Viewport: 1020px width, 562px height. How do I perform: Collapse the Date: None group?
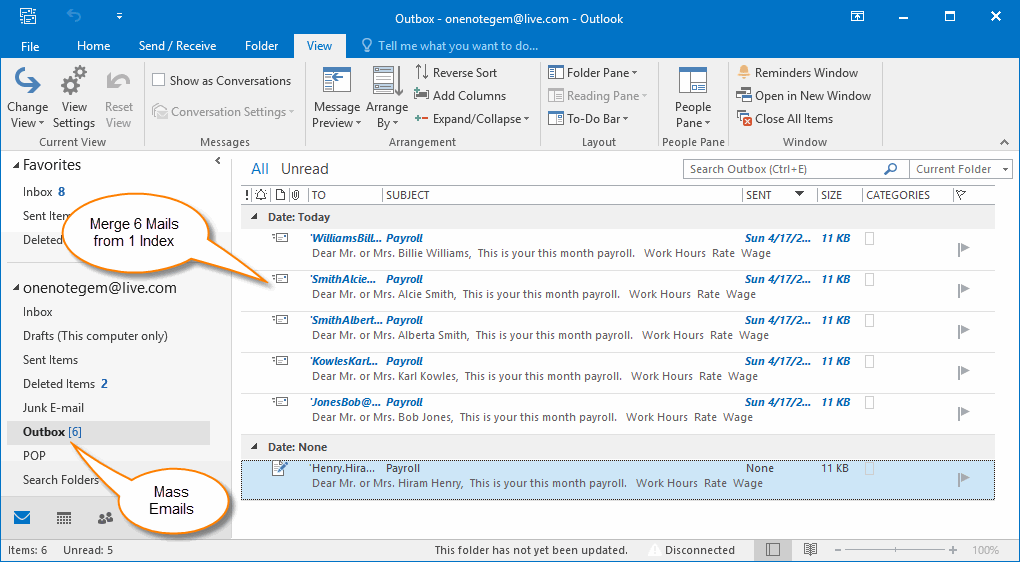pyautogui.click(x=254, y=448)
